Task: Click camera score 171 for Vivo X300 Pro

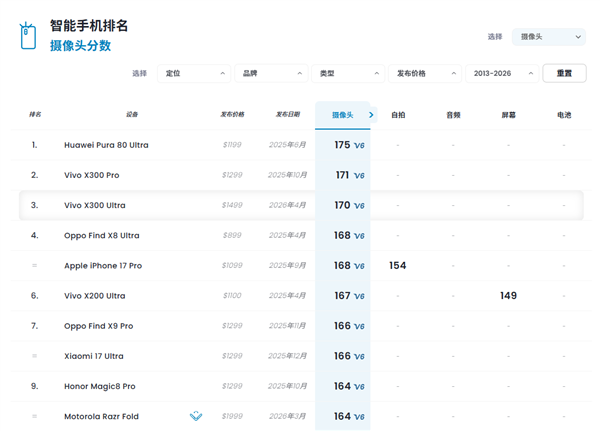Action: (x=342, y=175)
